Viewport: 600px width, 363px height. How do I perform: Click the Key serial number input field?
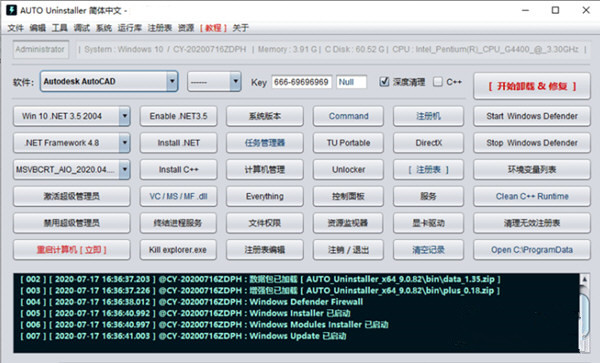(x=302, y=82)
